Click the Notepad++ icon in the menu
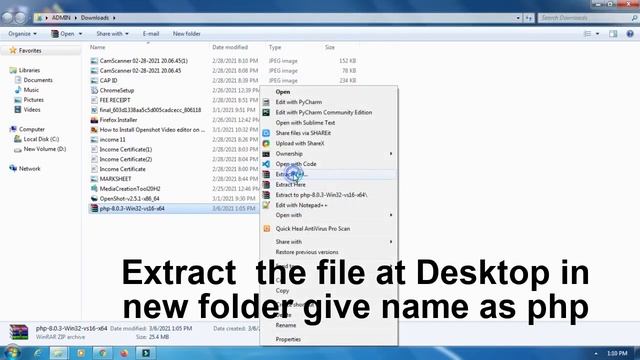Screen dimensions: 640x360 click(x=266, y=205)
